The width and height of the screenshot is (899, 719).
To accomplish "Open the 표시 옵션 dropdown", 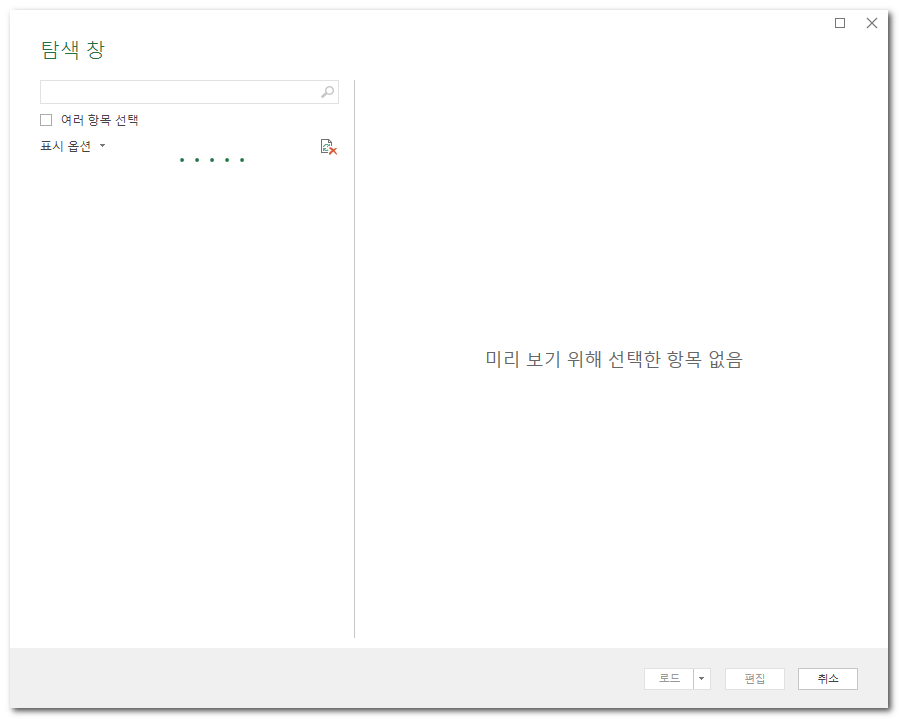I will (73, 146).
